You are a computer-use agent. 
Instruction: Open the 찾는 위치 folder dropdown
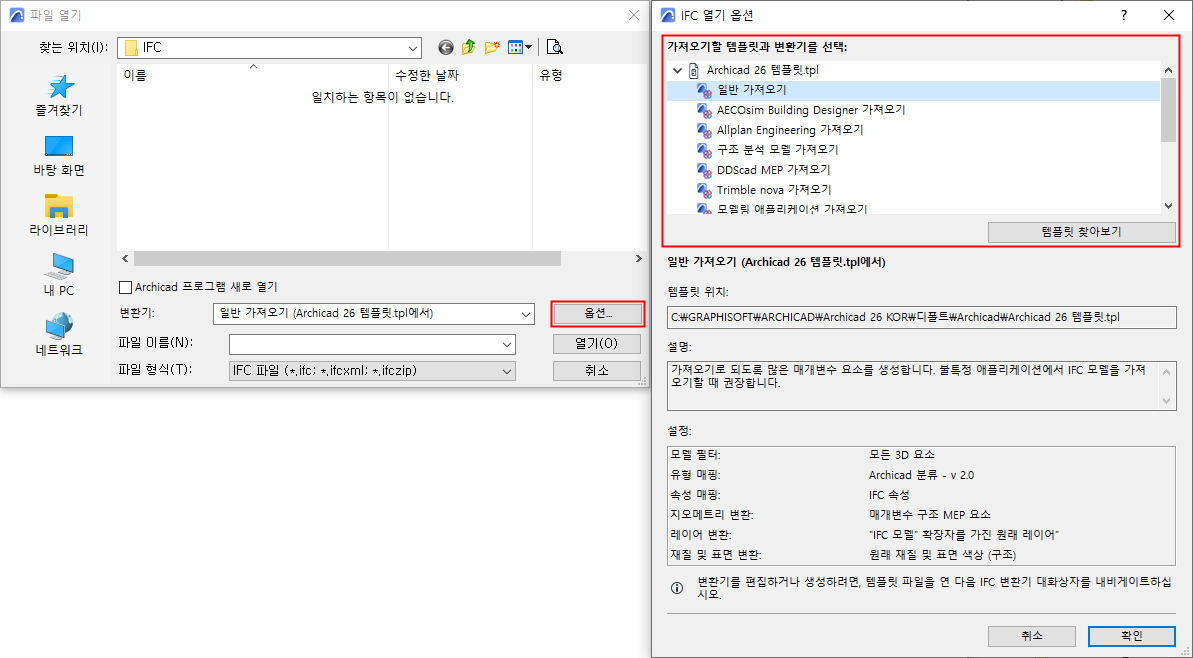point(269,47)
